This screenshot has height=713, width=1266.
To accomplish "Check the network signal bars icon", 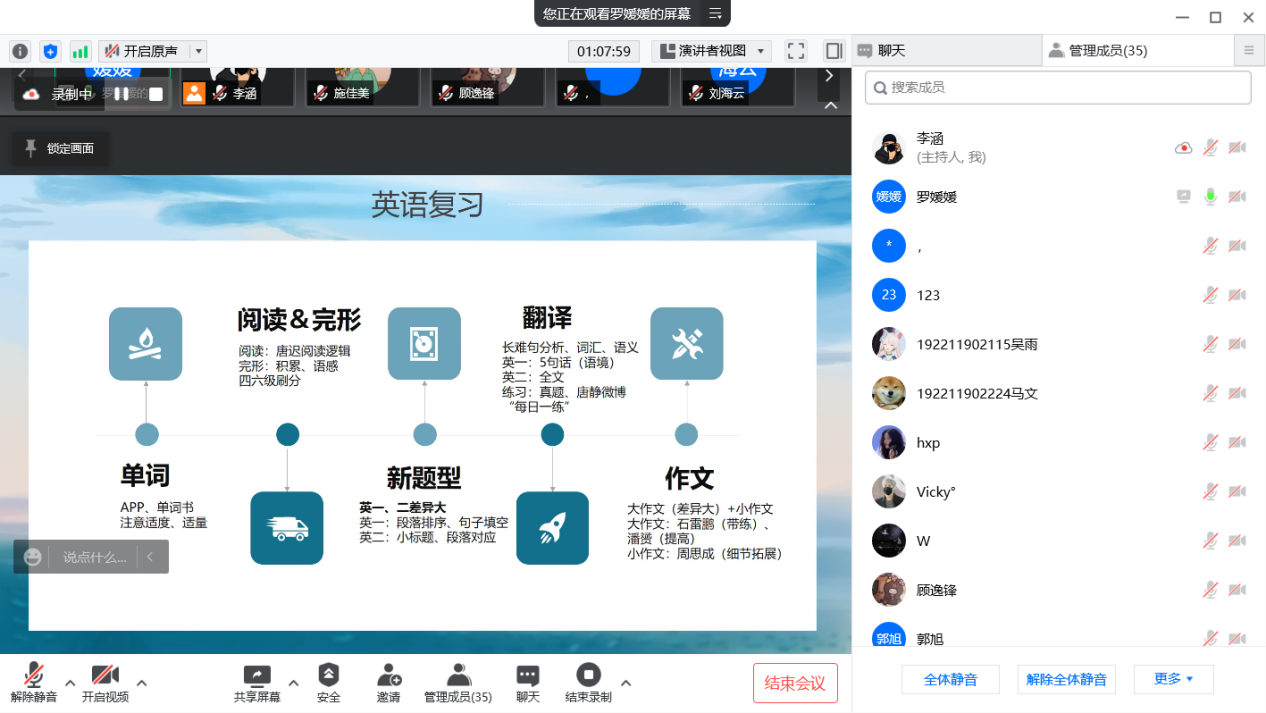I will (80, 51).
